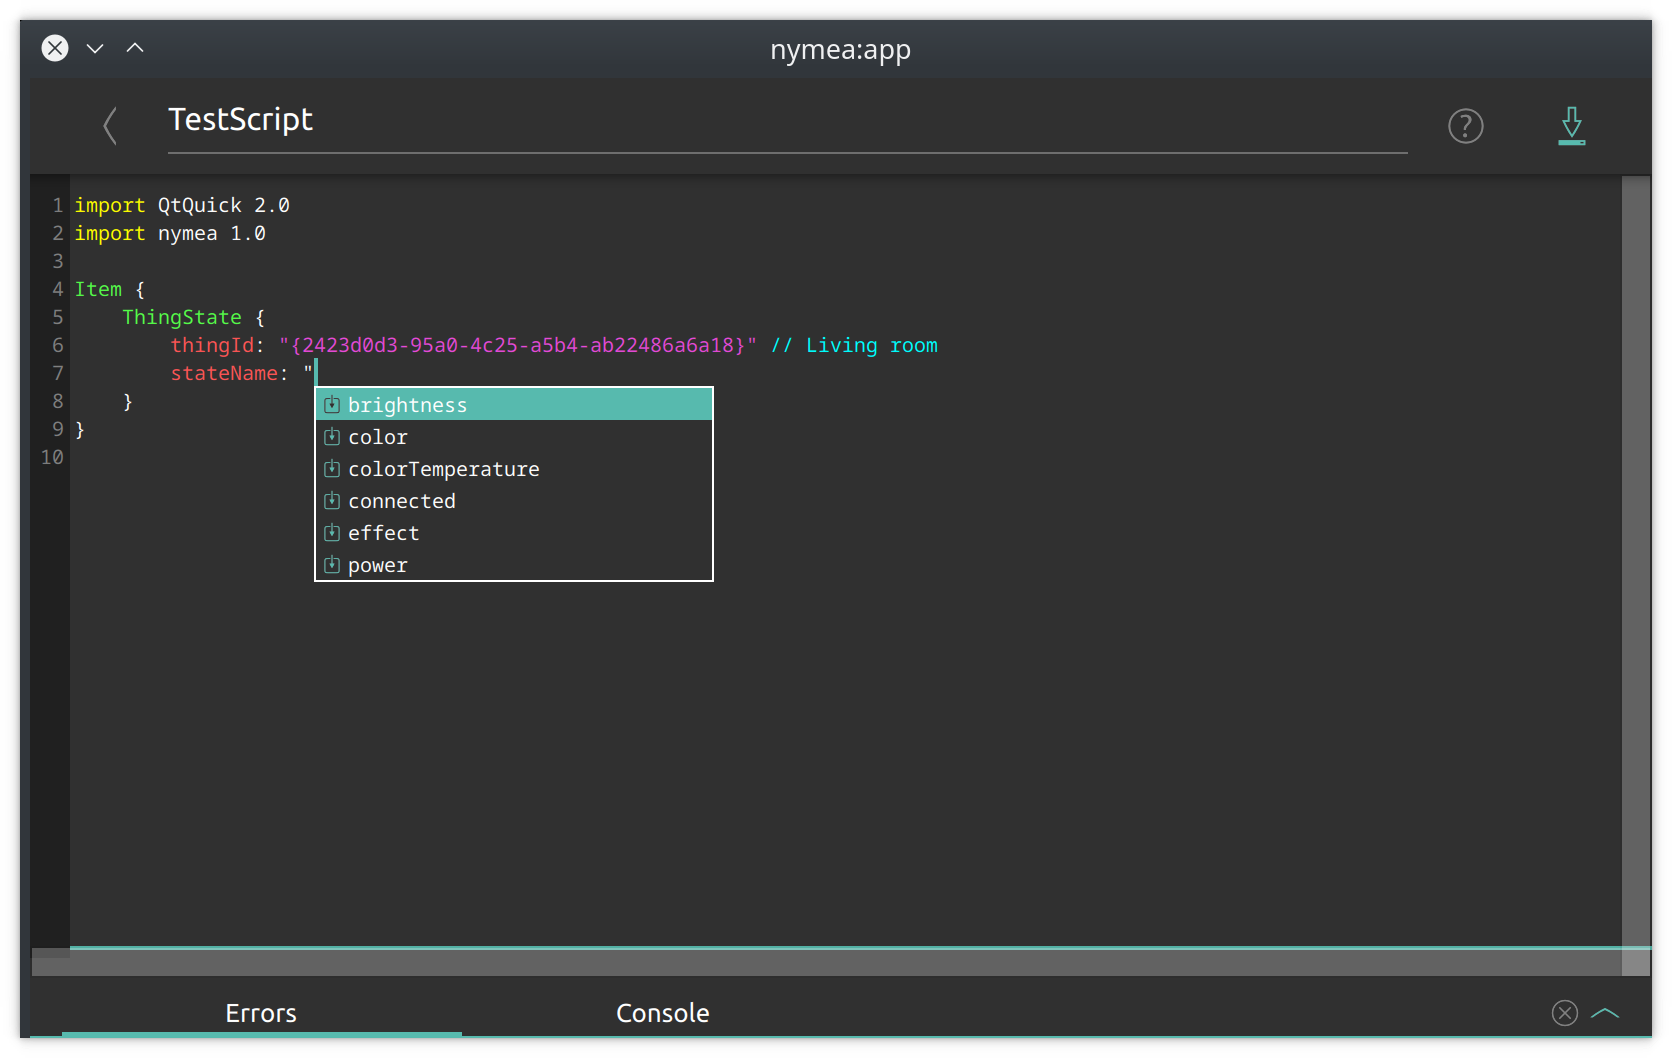
Task: Click the icon beside power entry
Action: (x=332, y=565)
